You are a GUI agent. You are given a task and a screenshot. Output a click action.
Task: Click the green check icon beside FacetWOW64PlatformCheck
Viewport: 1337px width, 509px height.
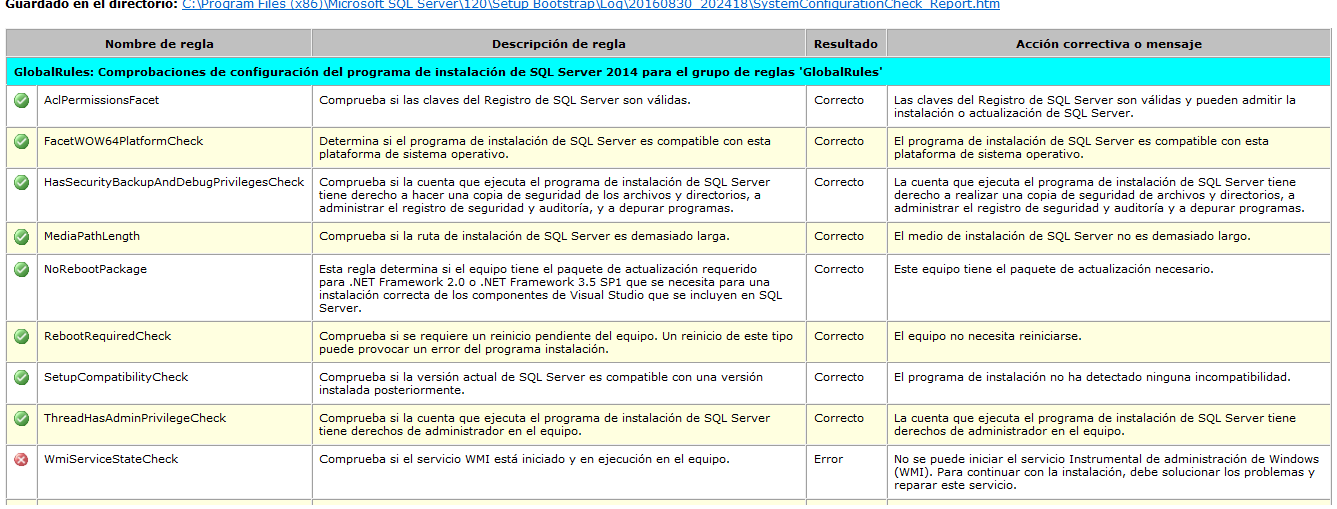21,141
